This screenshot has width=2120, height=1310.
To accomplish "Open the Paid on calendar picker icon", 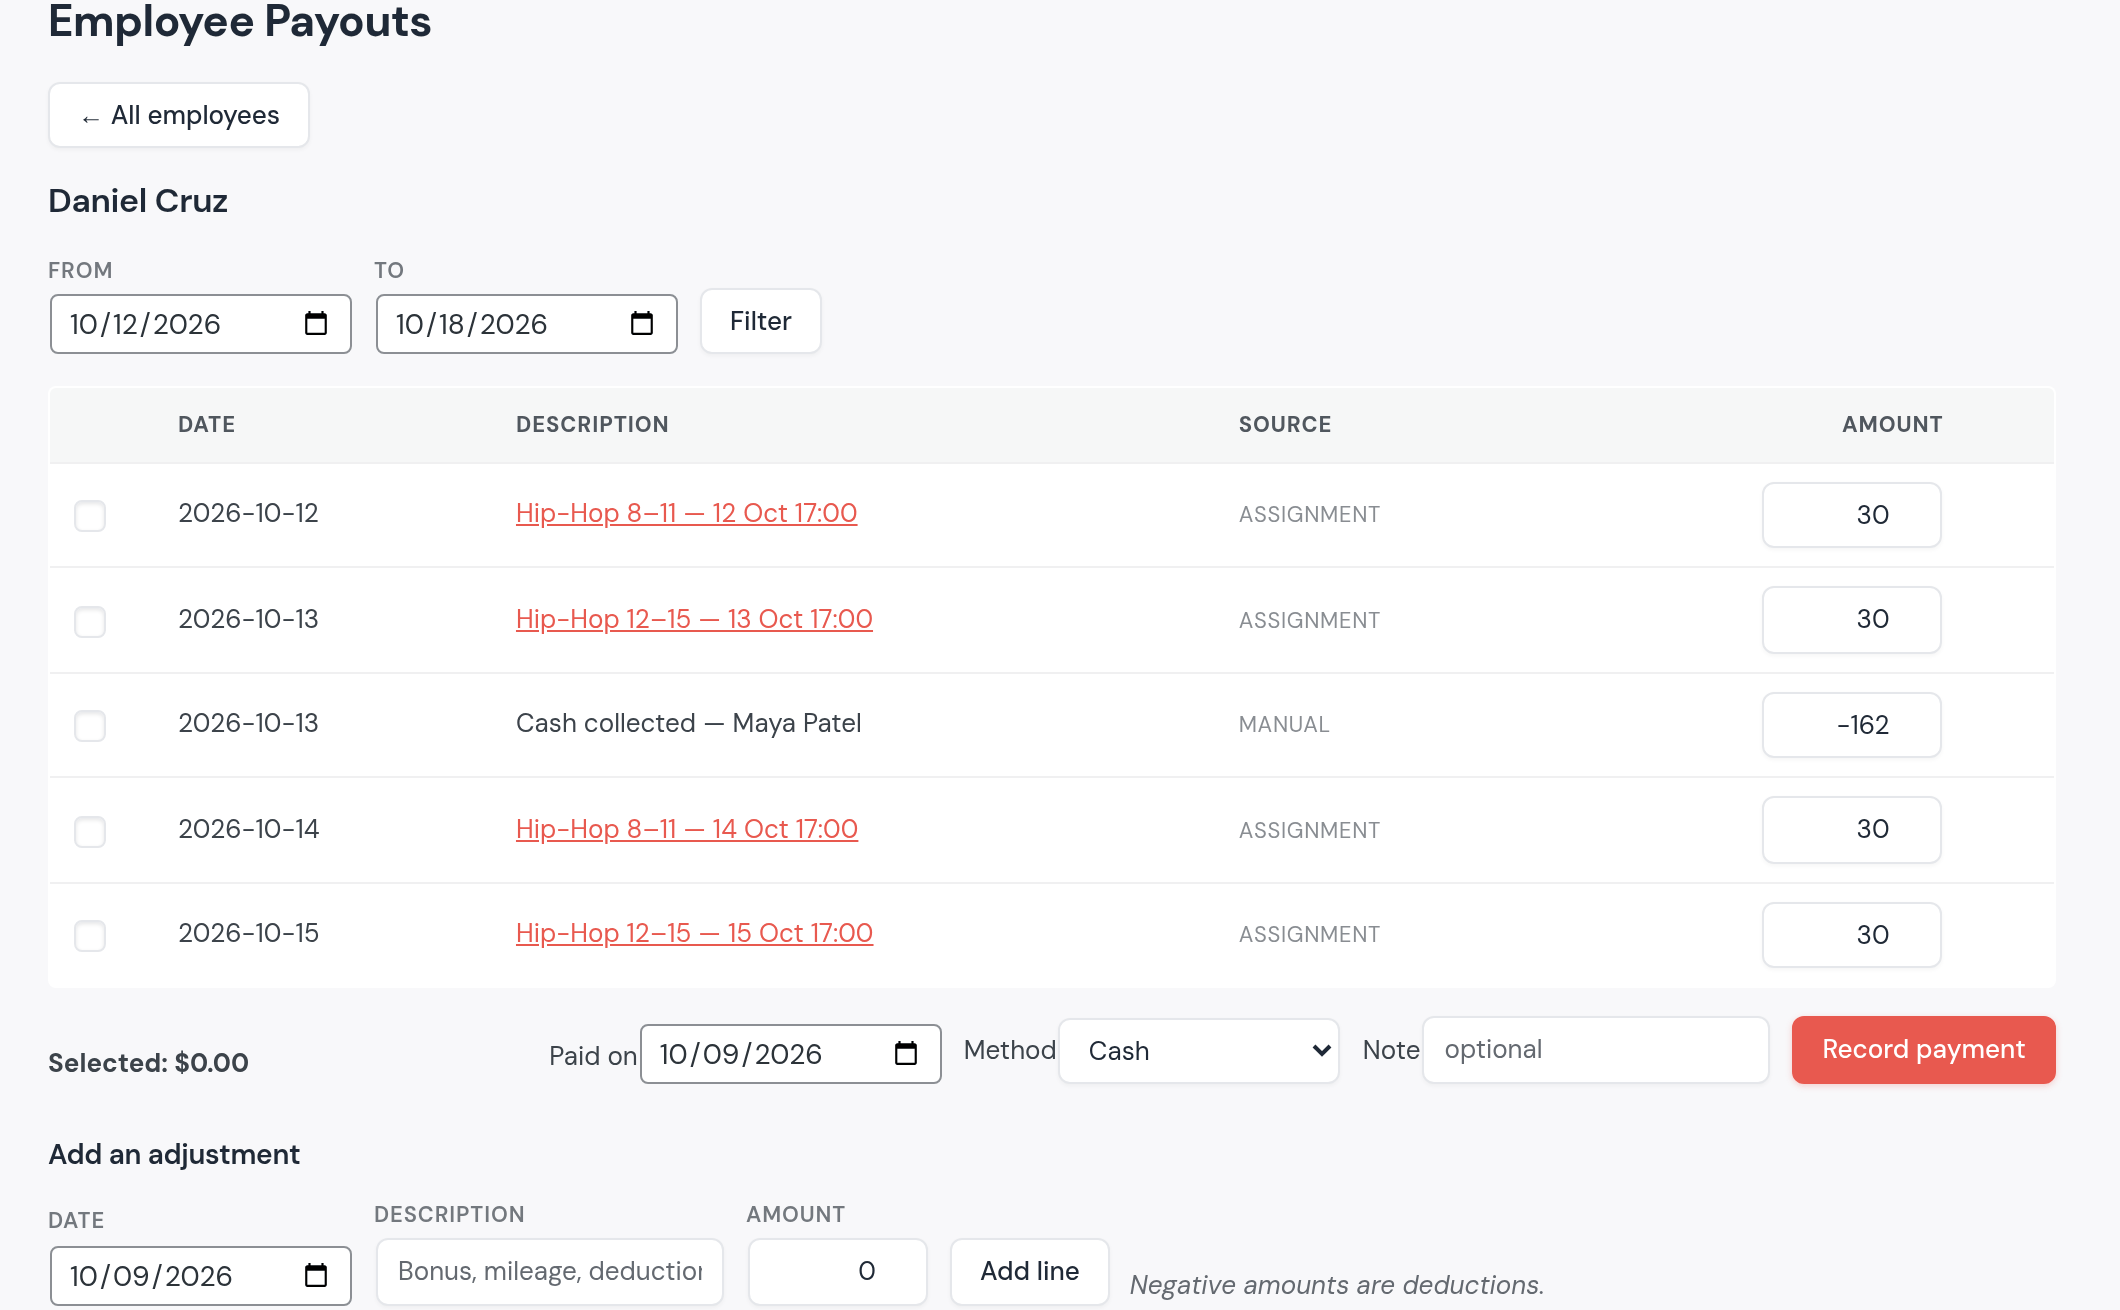I will 906,1054.
